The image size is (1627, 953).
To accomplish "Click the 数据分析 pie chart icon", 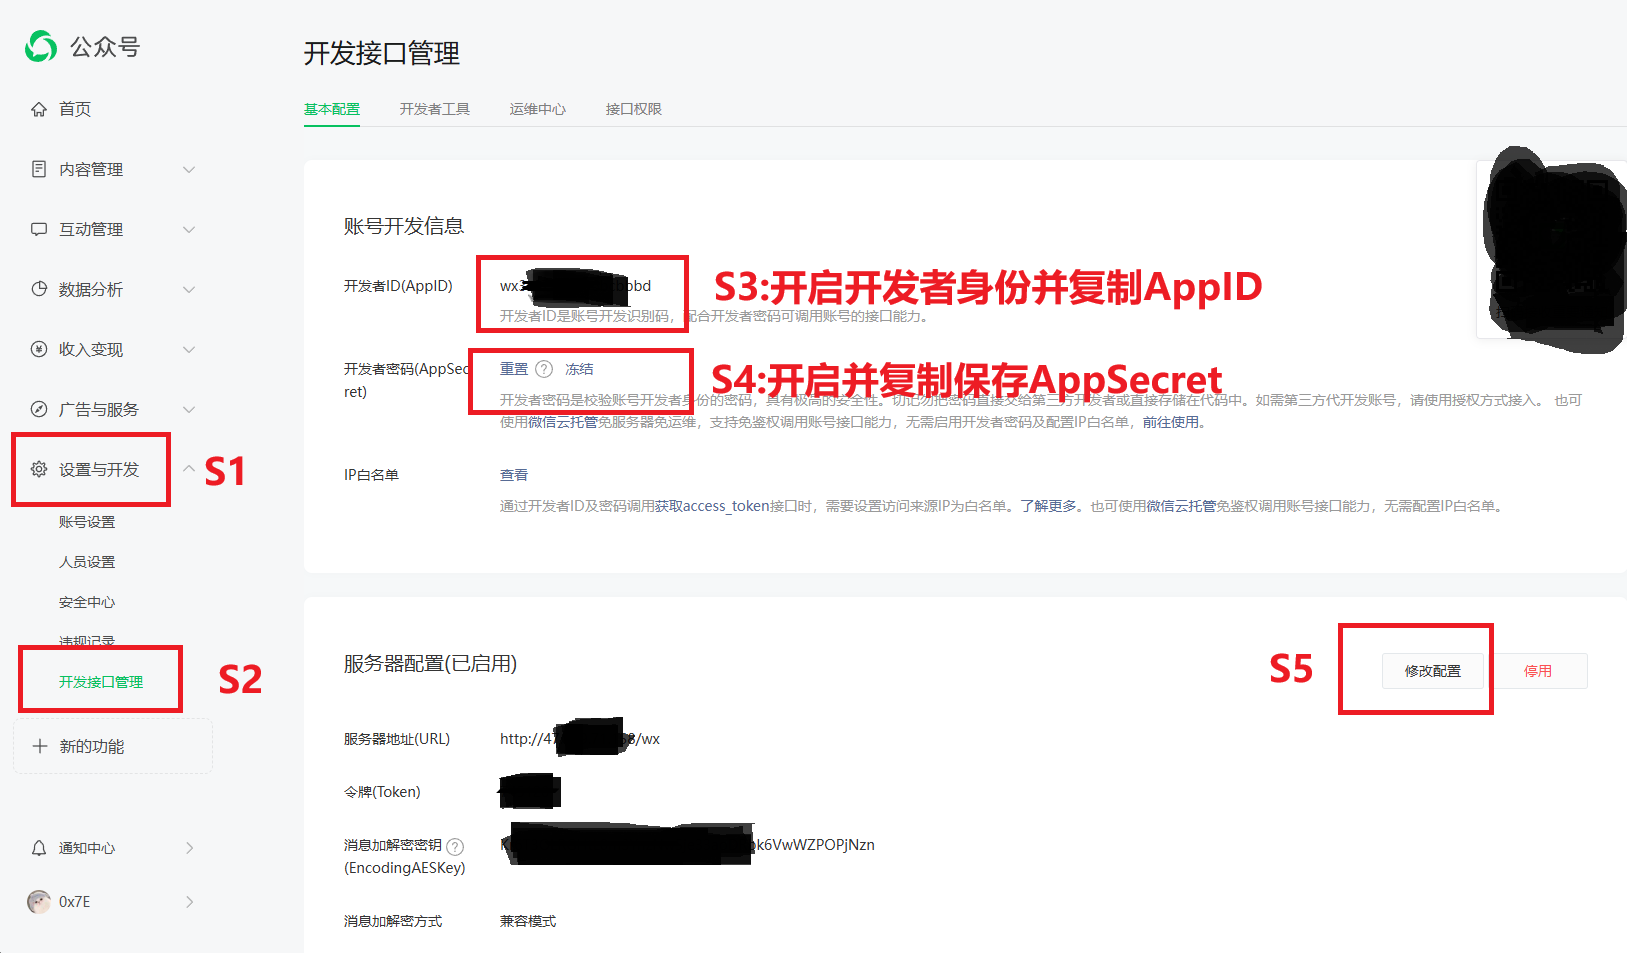I will coord(39,289).
